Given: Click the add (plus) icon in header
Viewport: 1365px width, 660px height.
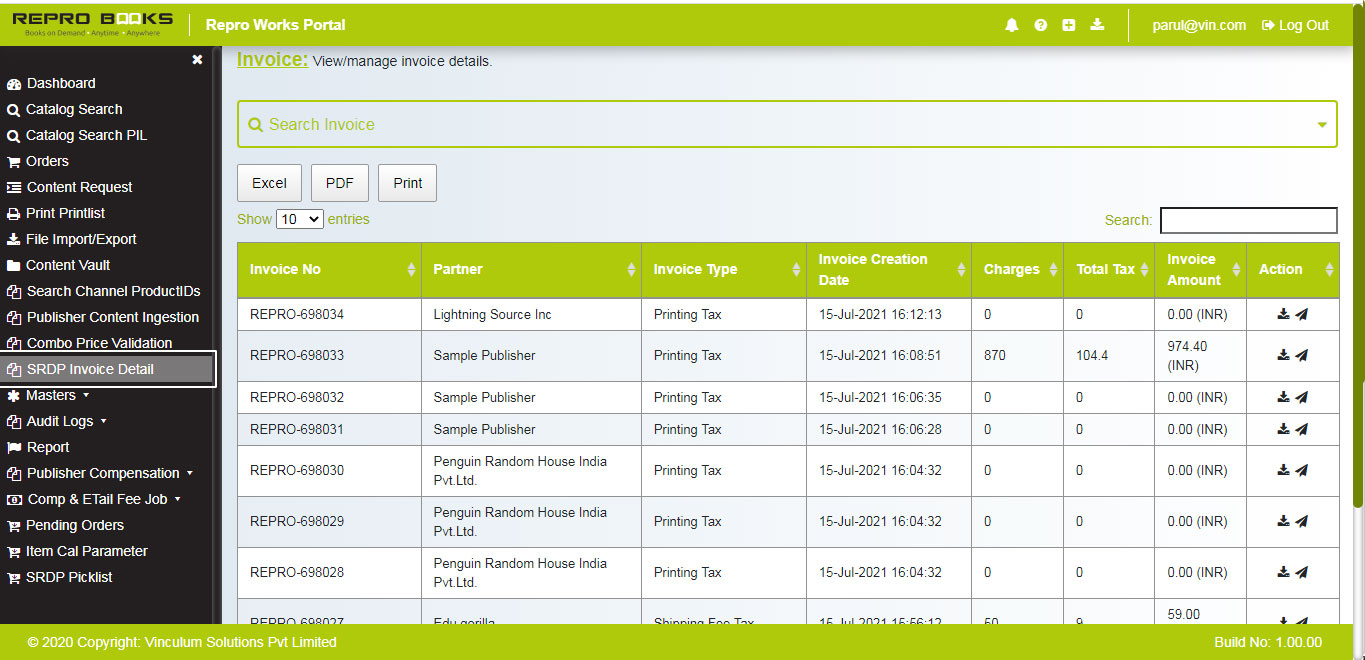Looking at the screenshot, I should pos(1068,25).
